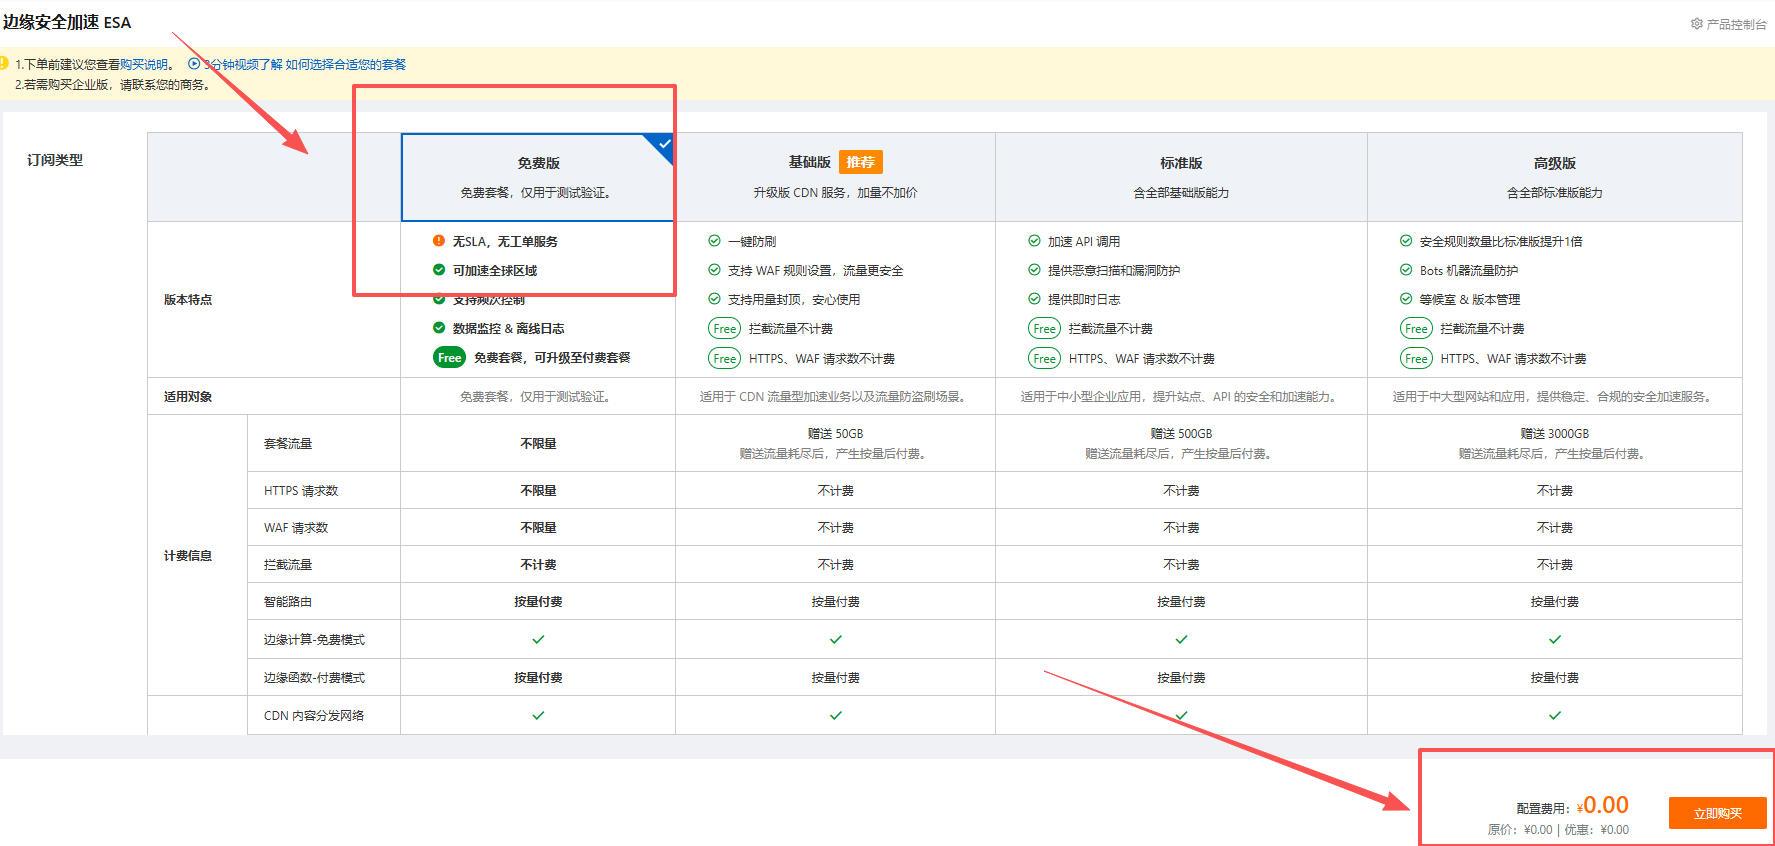Viewport: 1775px width, 846px height.
Task: Select the 标准版 subscription plan
Action: tap(1180, 177)
